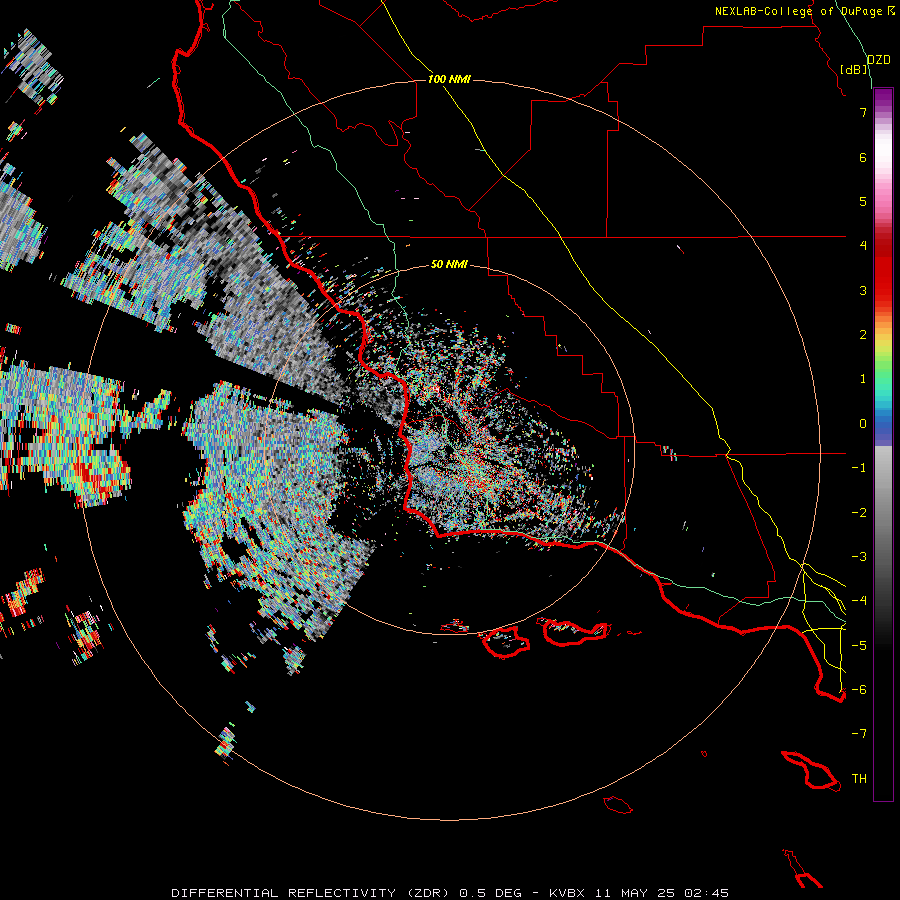Screen dimensions: 900x900
Task: Click the -2 dB tick on scale
Action: (x=859, y=513)
